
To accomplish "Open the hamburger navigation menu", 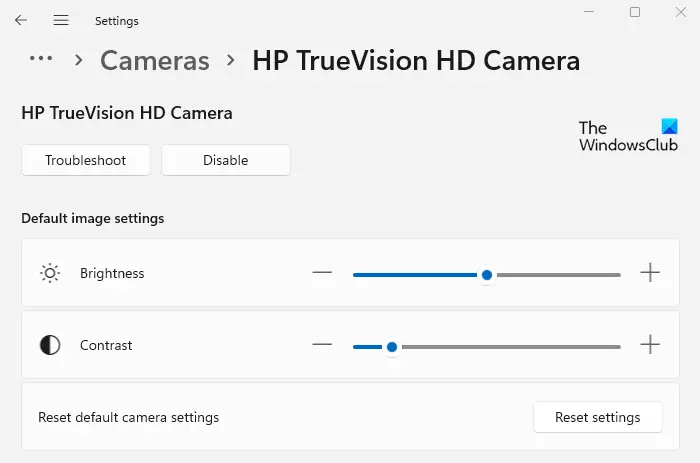I will pos(61,20).
